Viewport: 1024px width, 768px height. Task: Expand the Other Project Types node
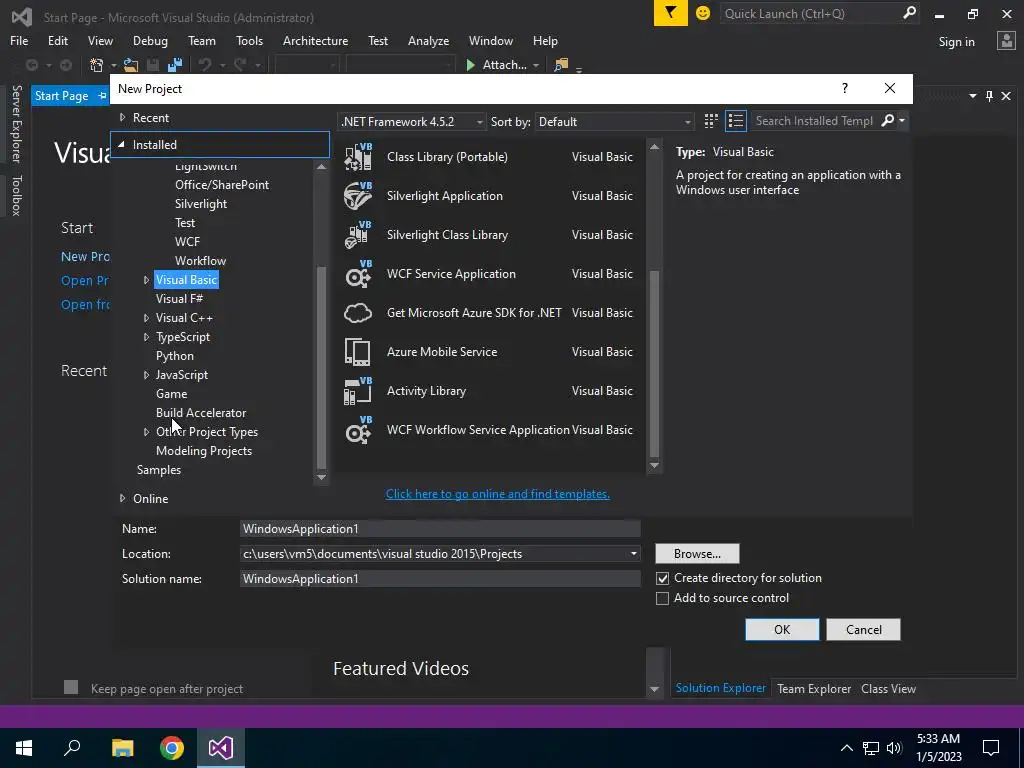point(146,432)
